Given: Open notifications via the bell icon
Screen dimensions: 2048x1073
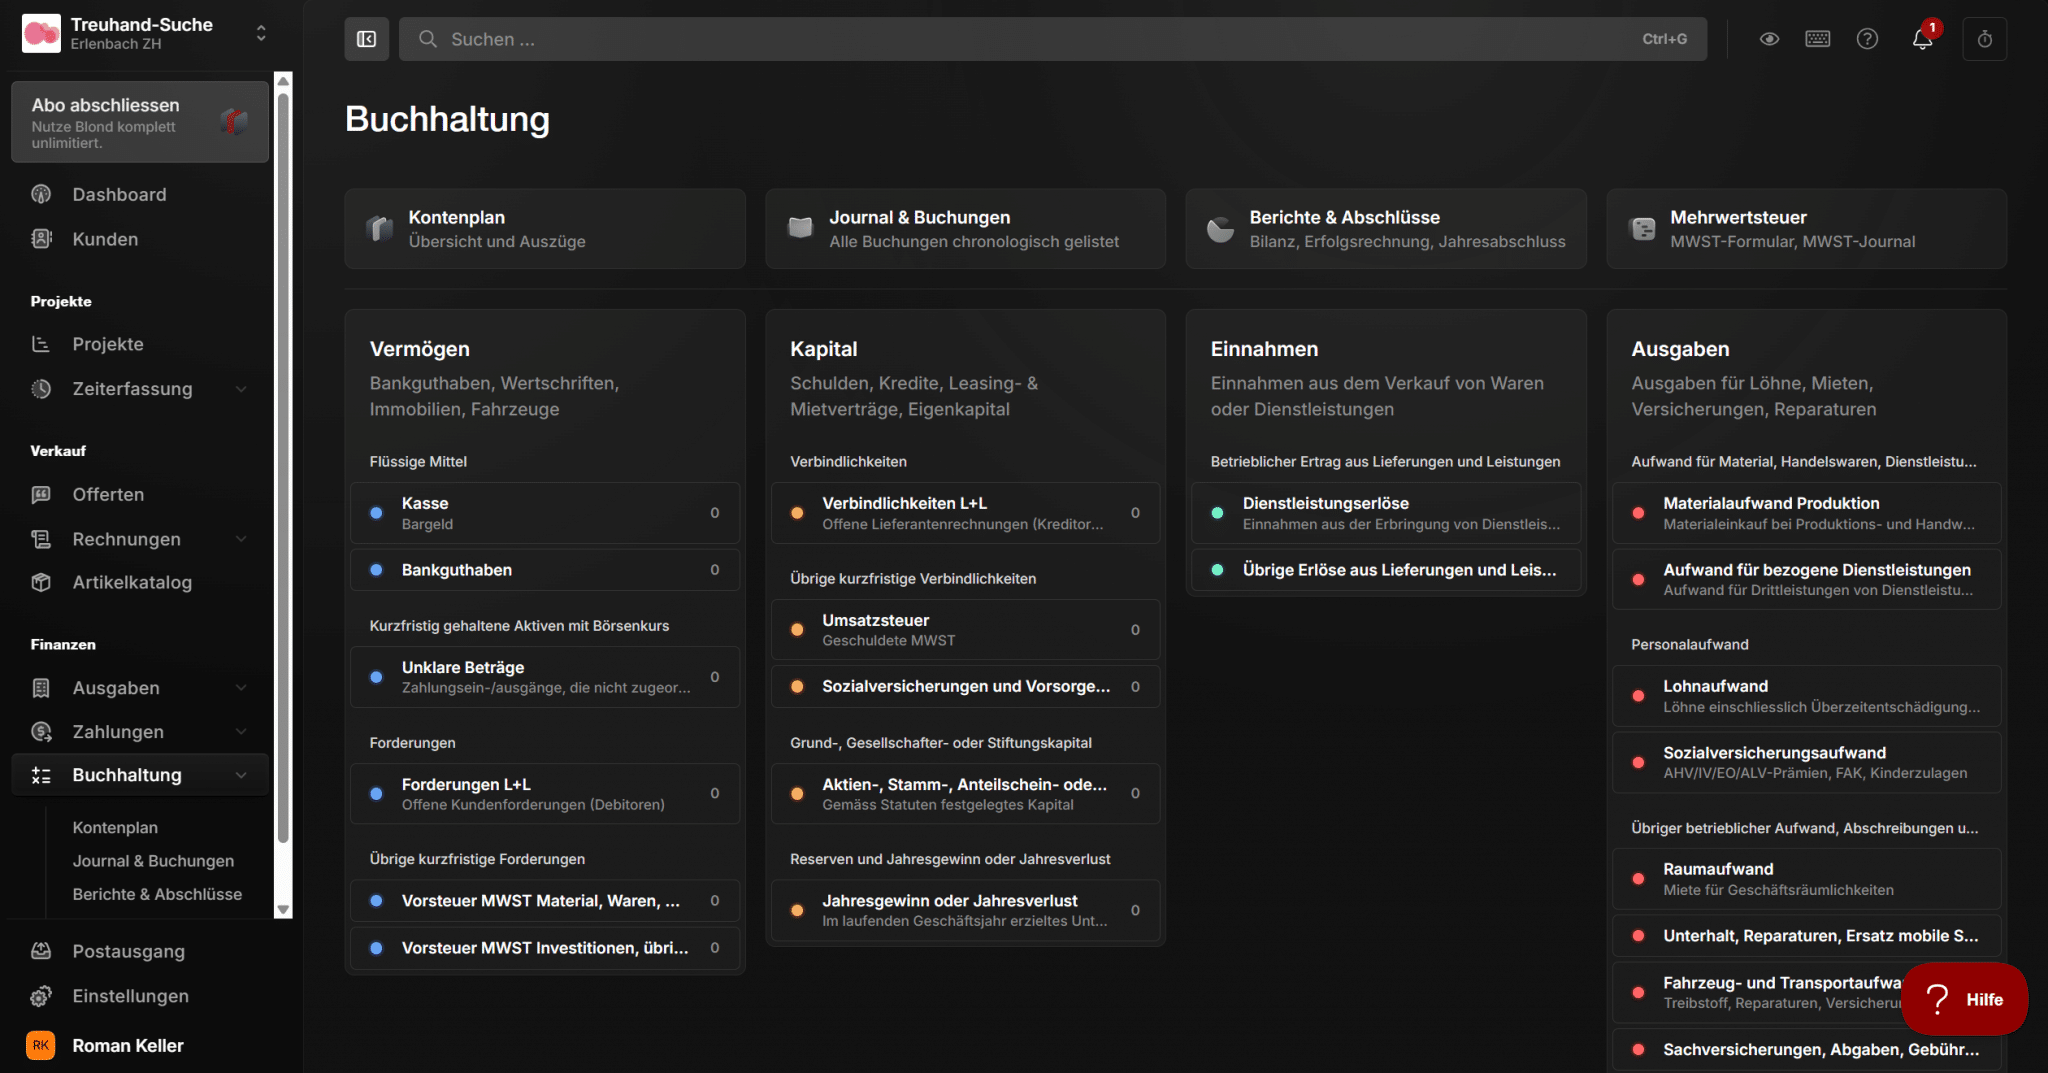Looking at the screenshot, I should pyautogui.click(x=1921, y=39).
